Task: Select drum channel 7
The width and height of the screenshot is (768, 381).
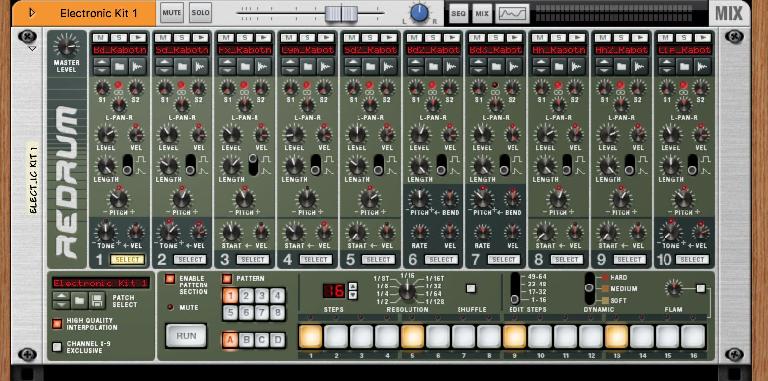Action: 504,260
